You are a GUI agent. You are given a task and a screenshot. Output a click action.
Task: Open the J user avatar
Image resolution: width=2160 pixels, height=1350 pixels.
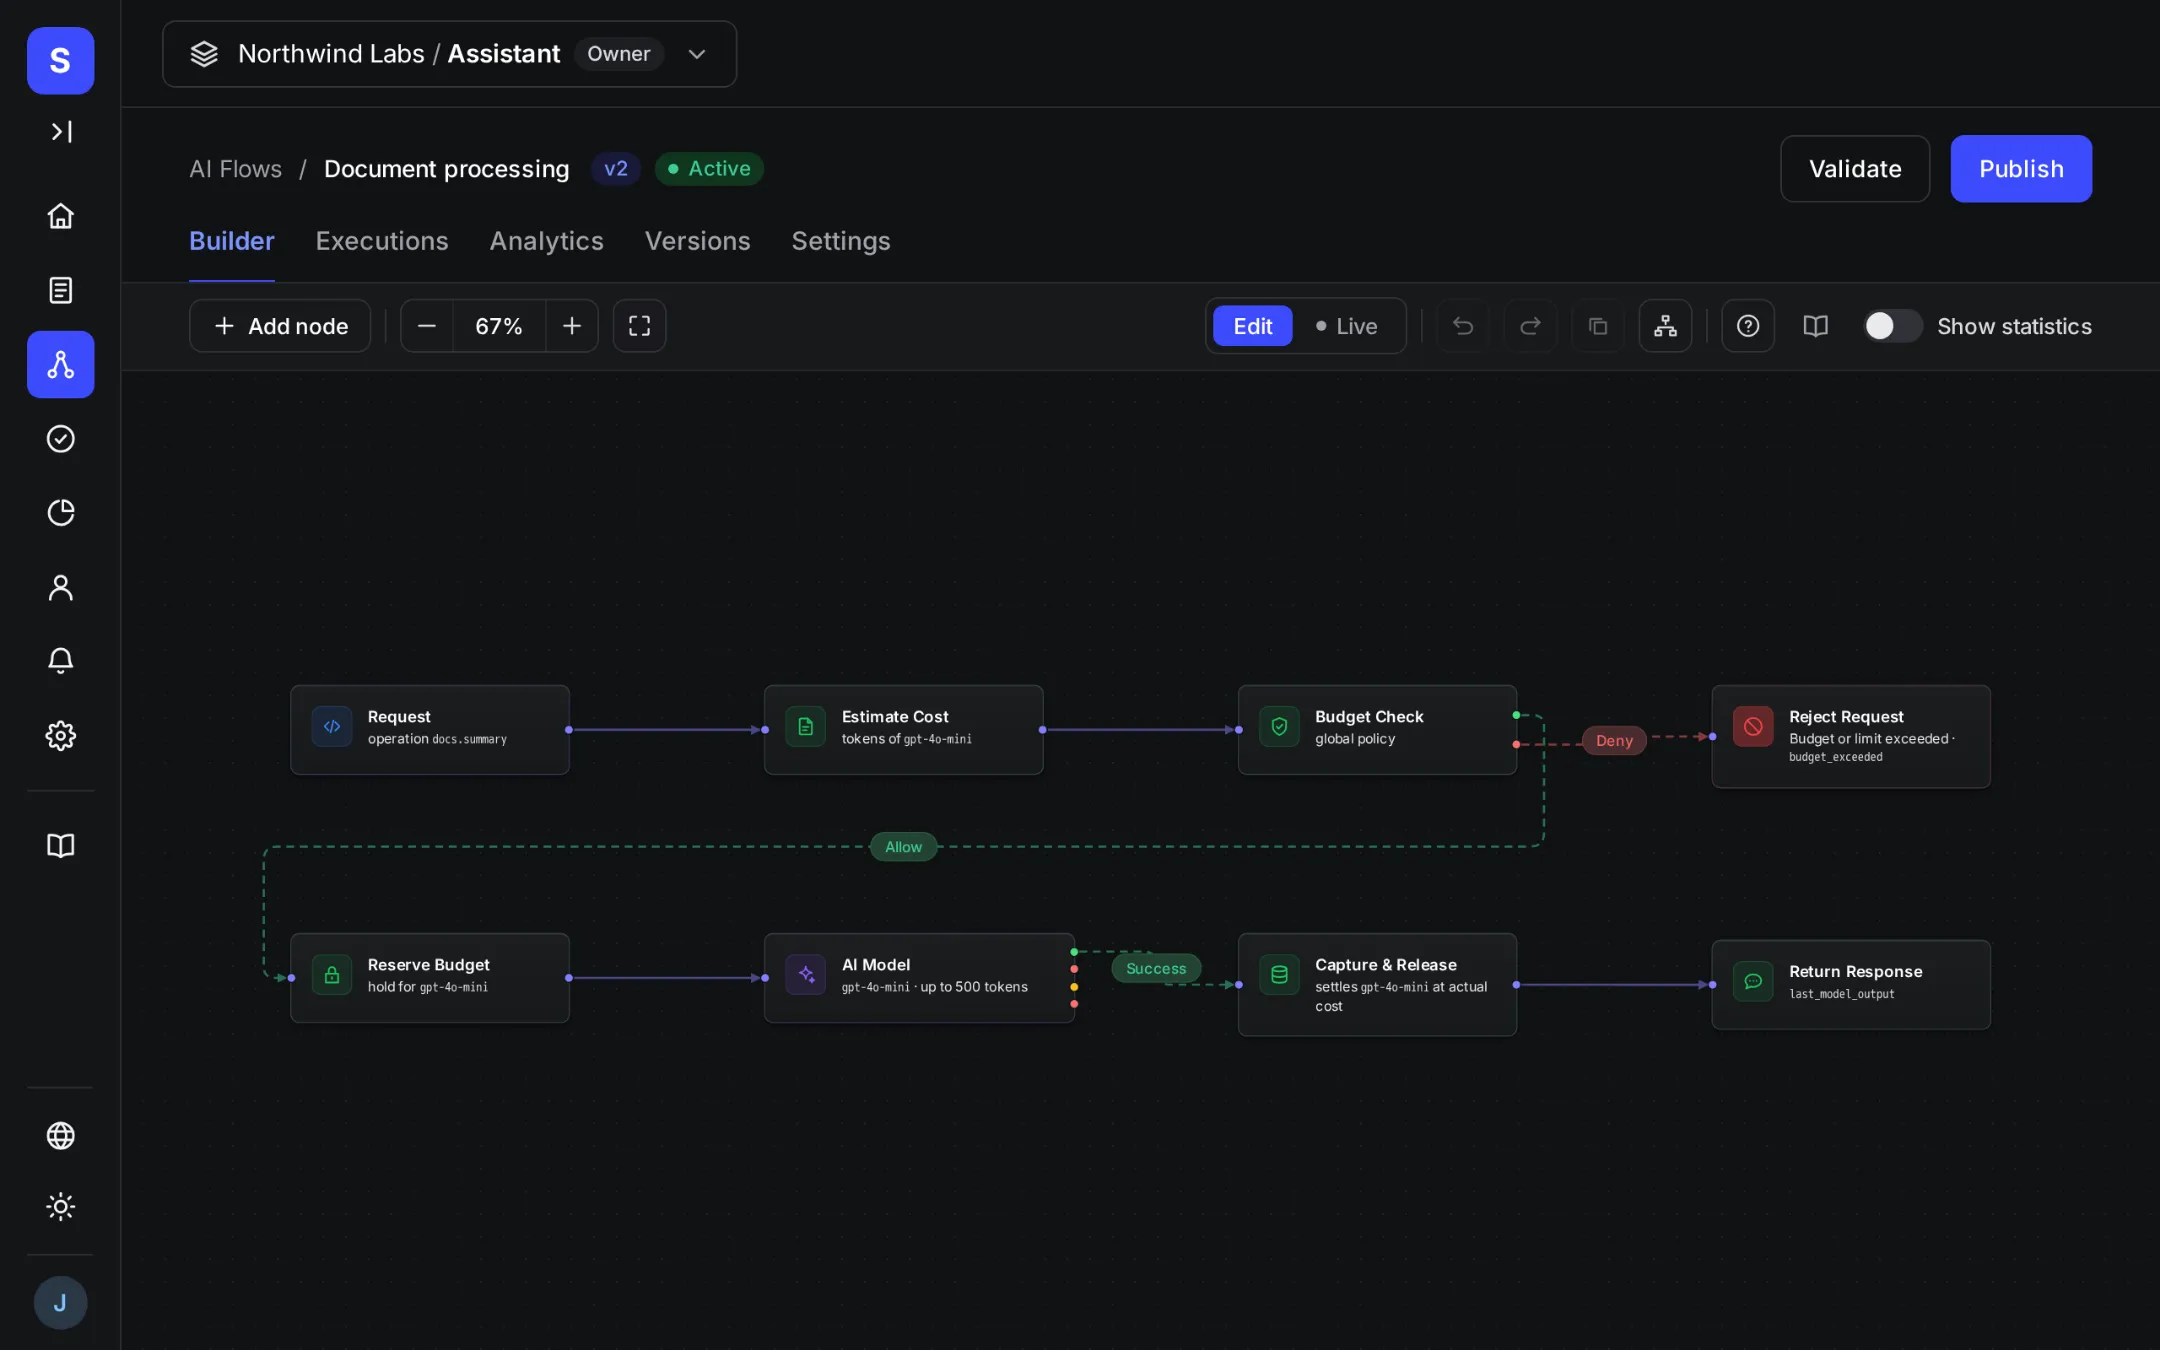point(60,1302)
